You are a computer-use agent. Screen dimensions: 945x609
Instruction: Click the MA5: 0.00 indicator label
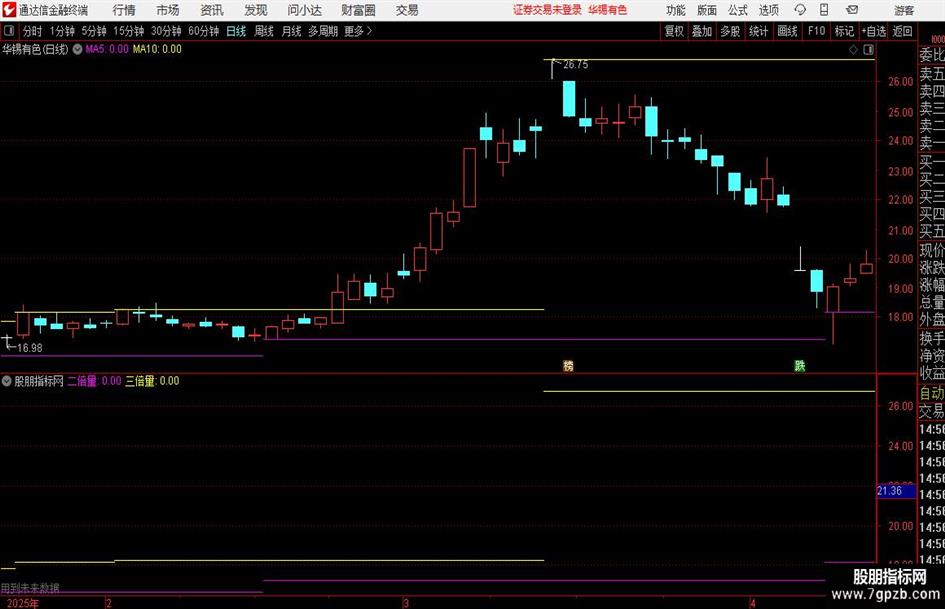pos(107,49)
